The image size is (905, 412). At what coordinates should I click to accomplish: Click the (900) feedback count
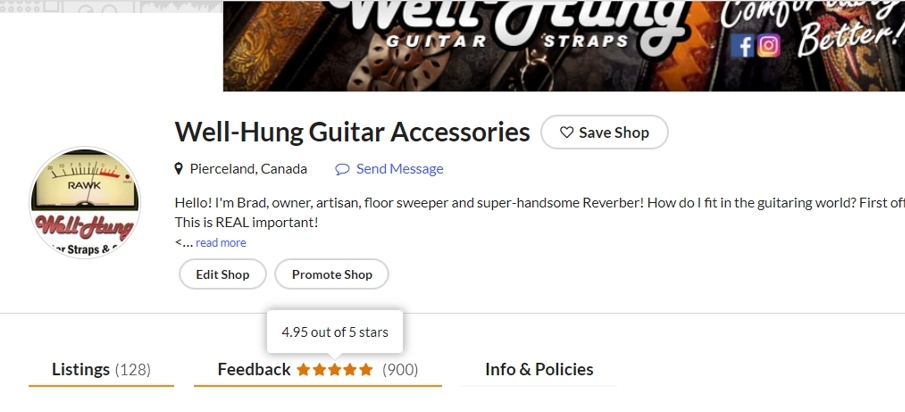pos(400,370)
